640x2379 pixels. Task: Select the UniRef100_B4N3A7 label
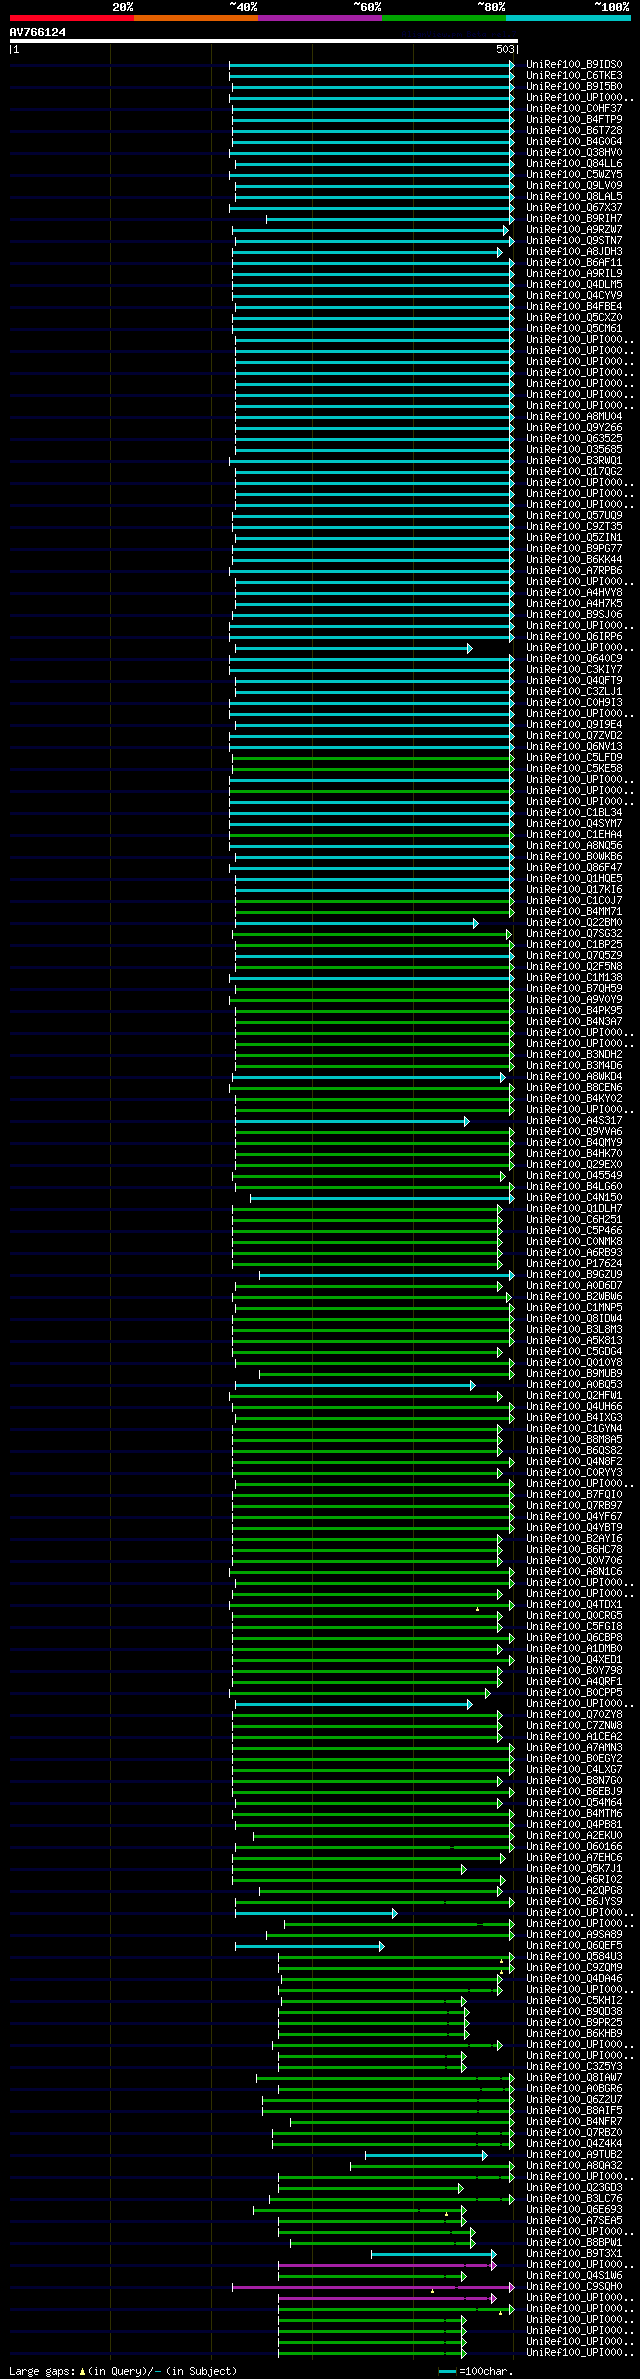[574, 1021]
